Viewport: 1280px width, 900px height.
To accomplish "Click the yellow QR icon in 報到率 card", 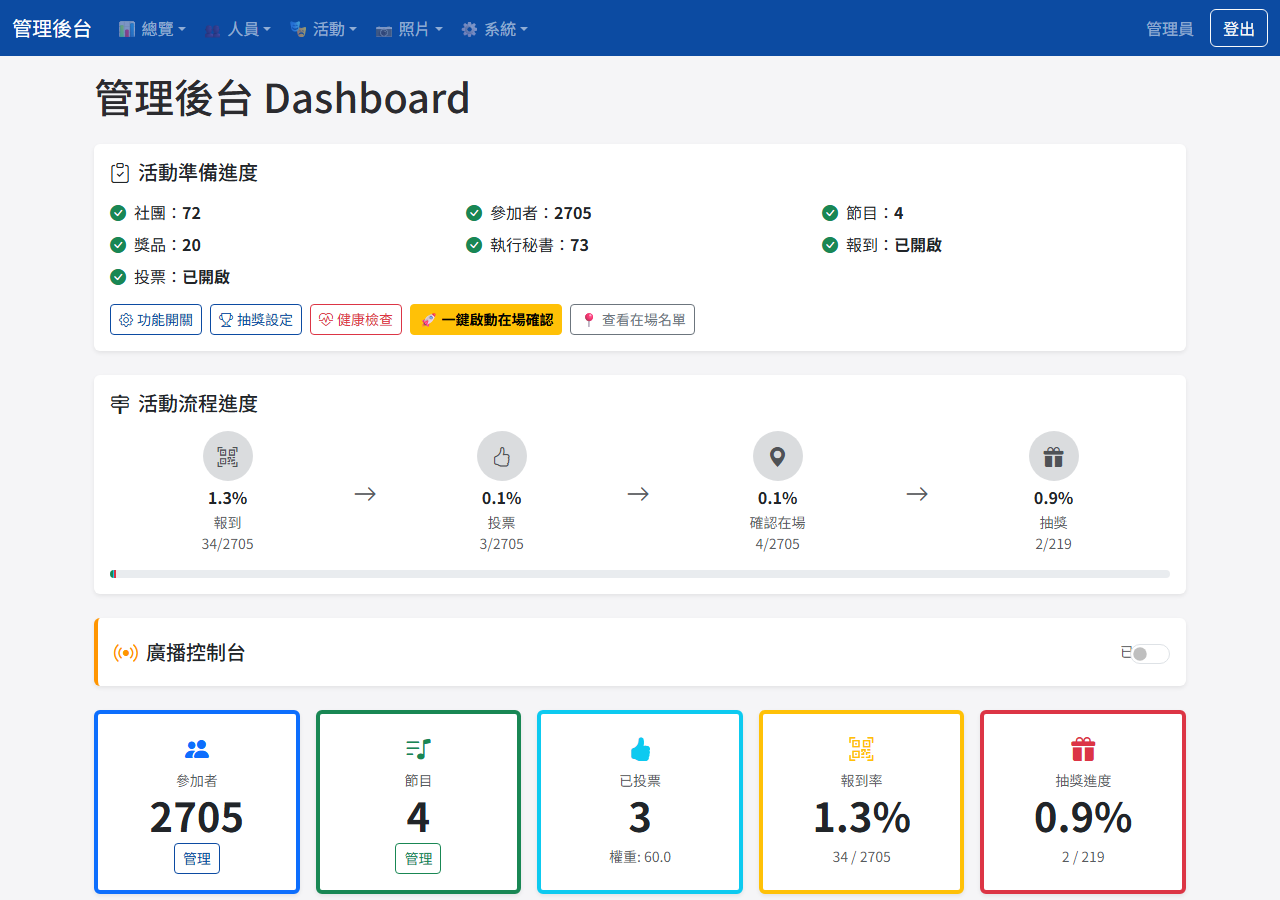I will coord(861,749).
